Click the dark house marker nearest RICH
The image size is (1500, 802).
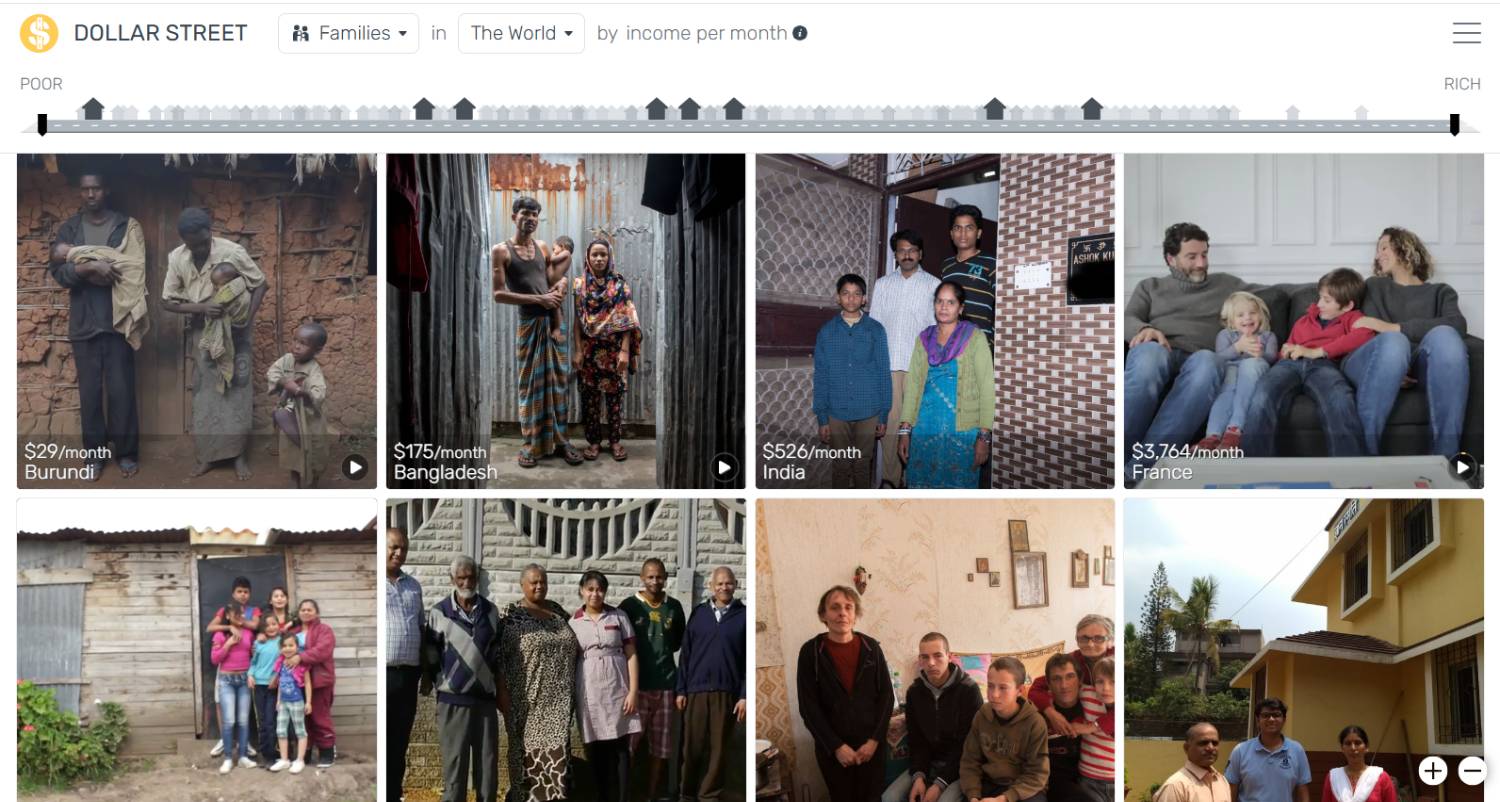pyautogui.click(x=1092, y=109)
